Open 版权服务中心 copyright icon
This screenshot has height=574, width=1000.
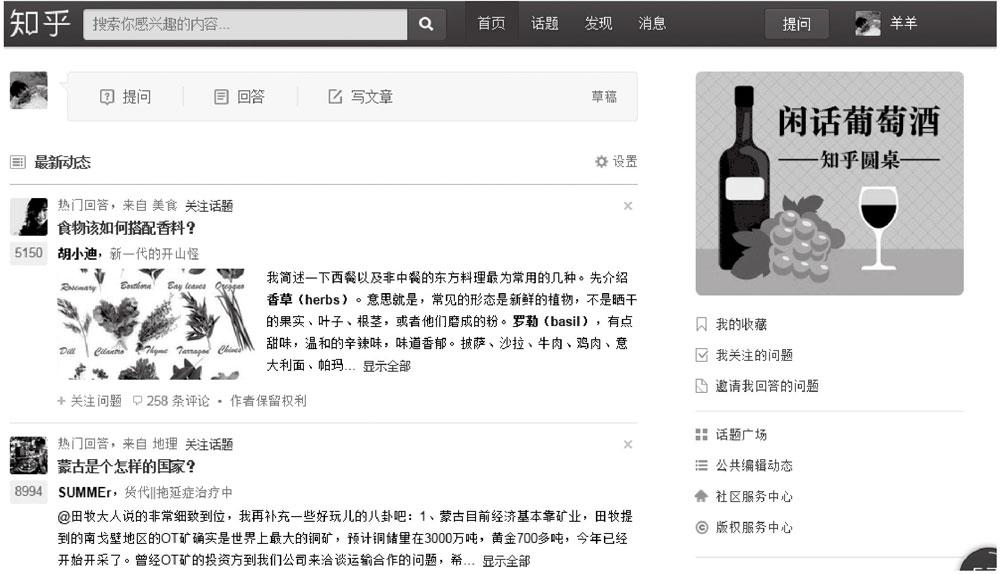(702, 527)
